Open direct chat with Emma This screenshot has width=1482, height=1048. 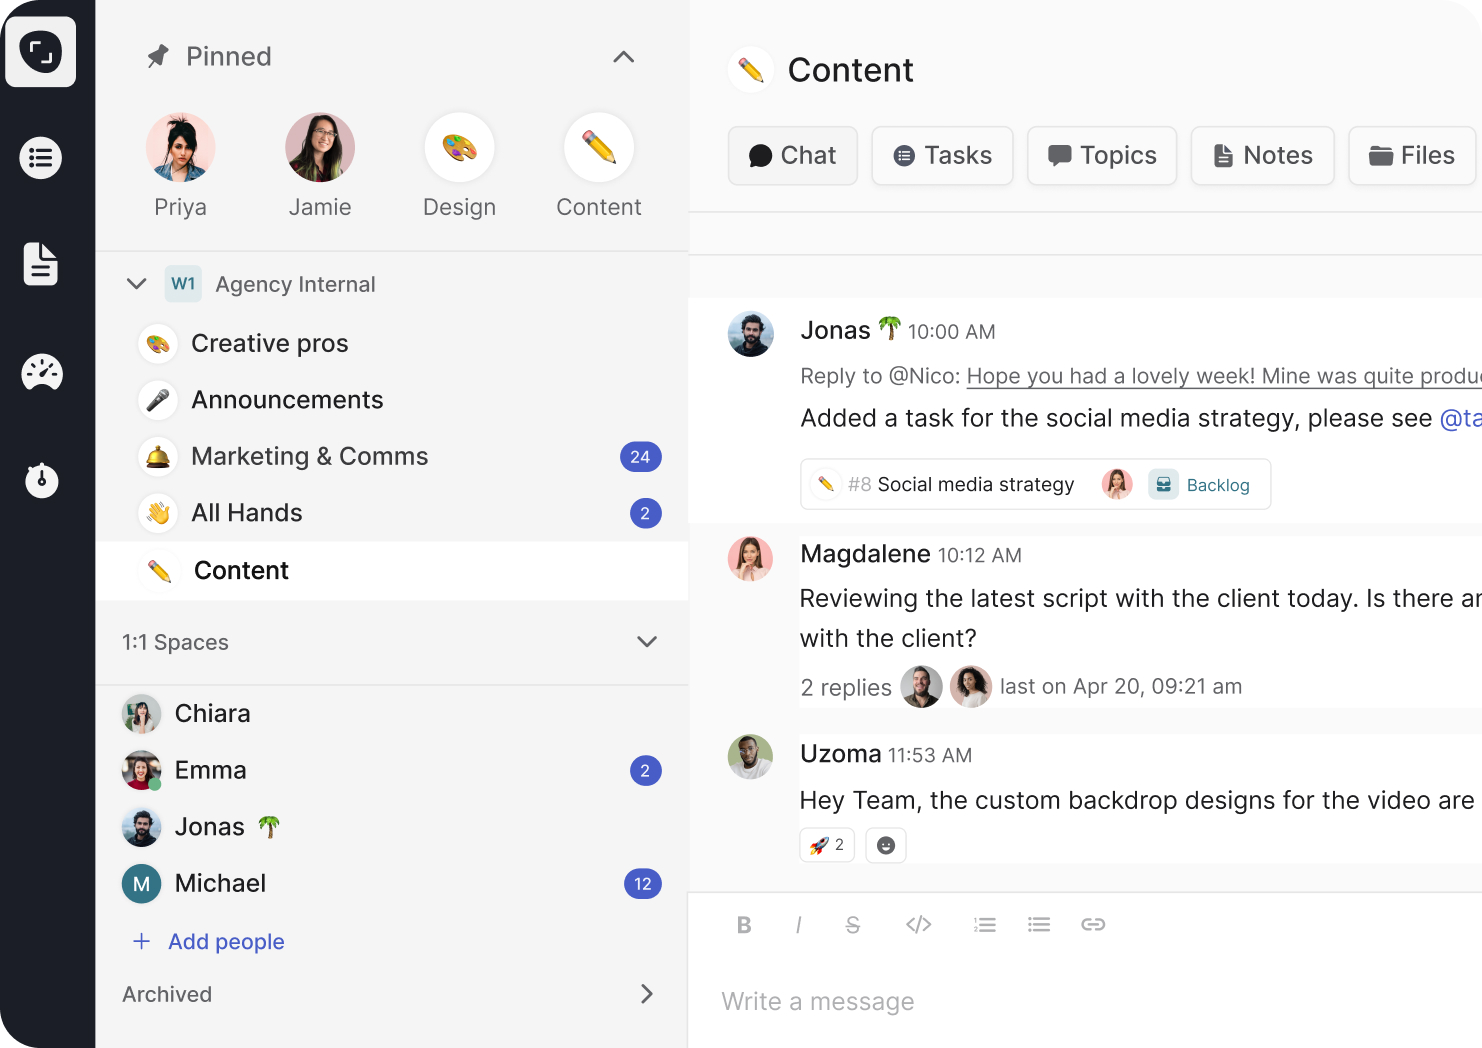392,771
